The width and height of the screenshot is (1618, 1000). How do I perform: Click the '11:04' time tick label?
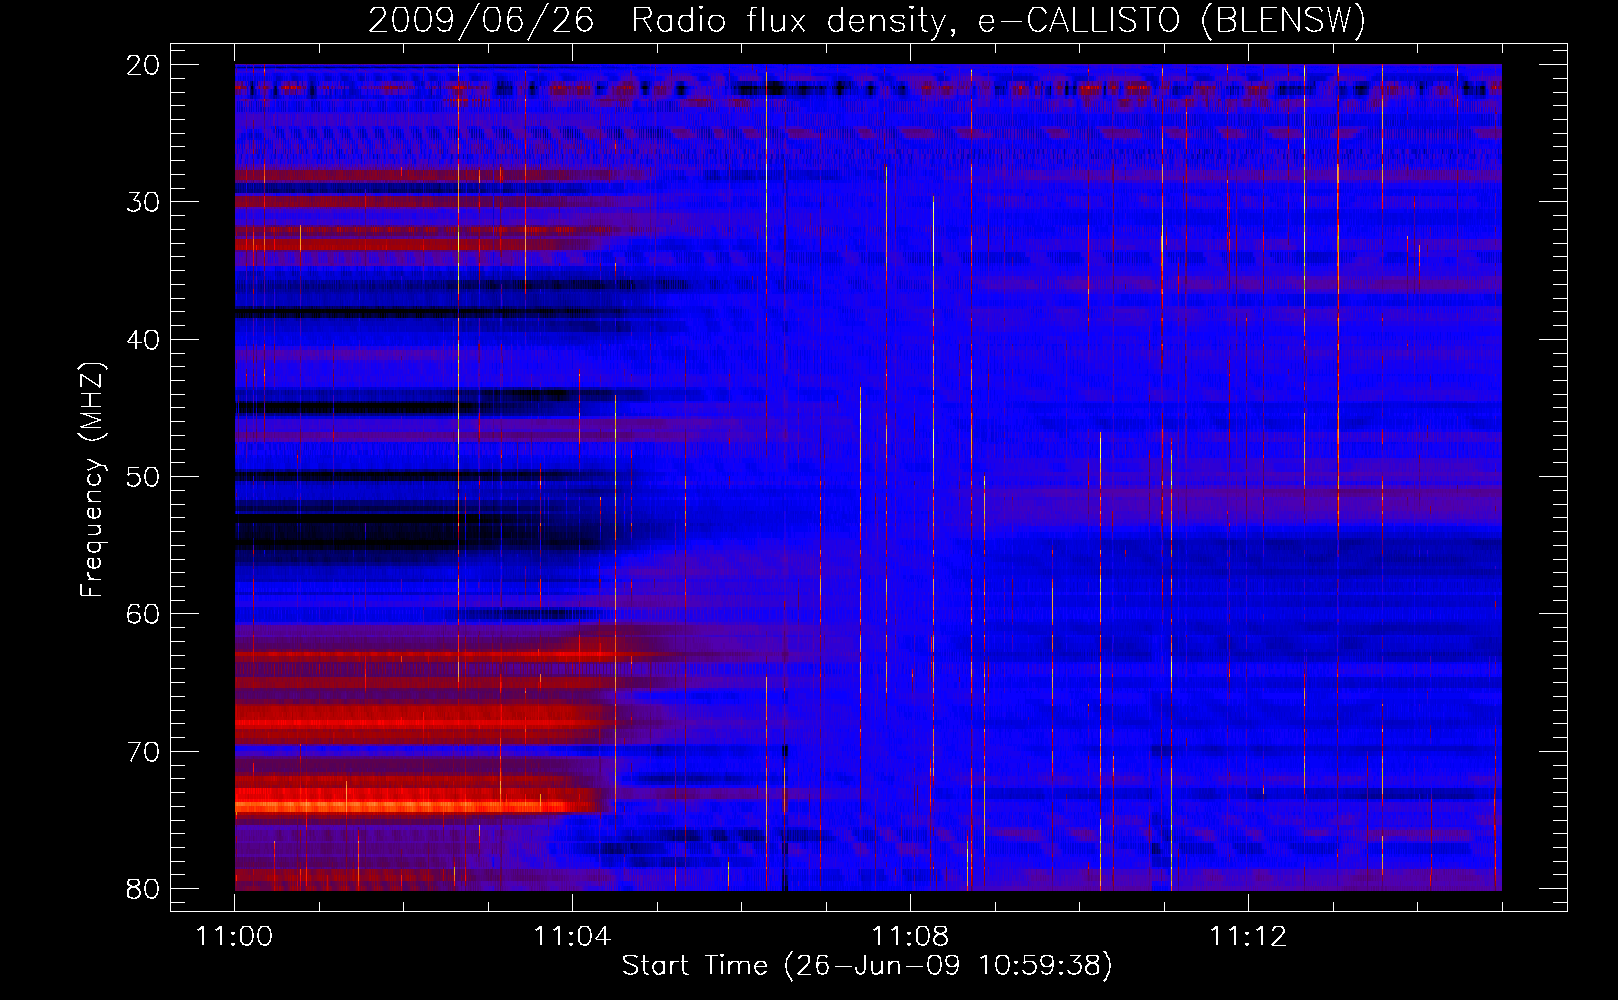click(572, 937)
